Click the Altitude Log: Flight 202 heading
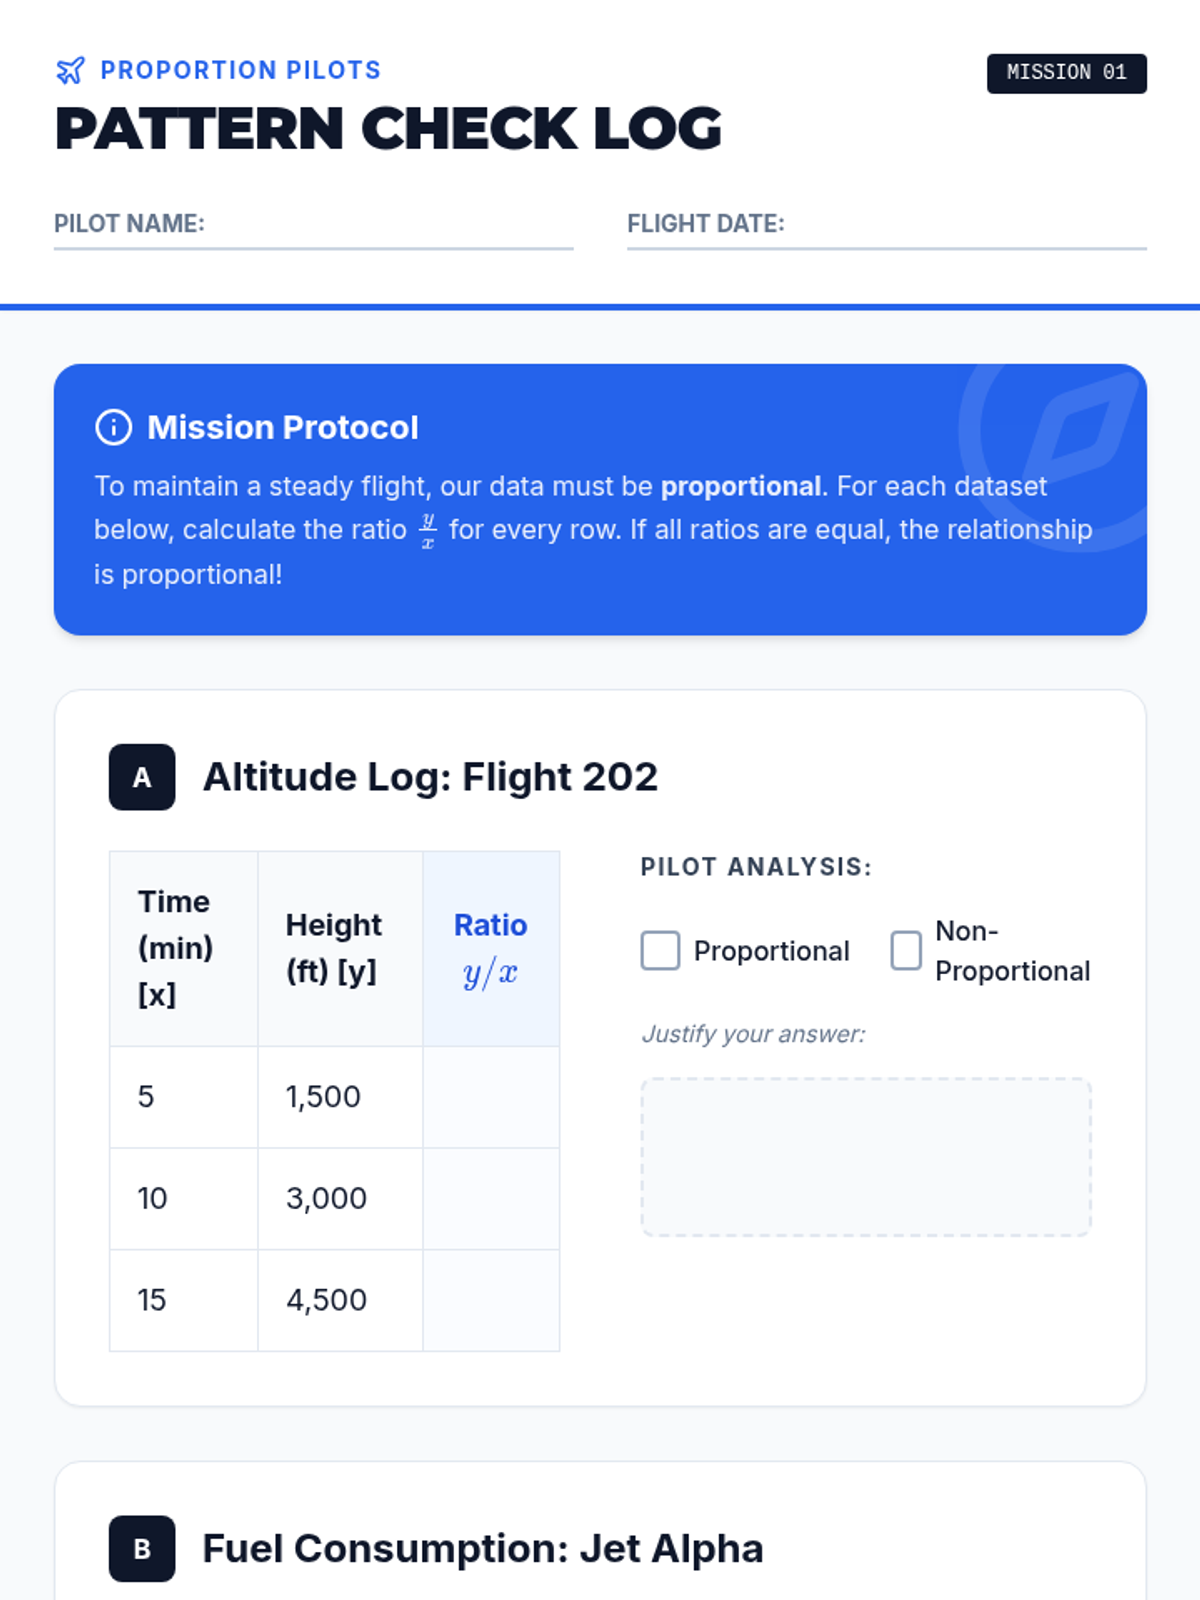Viewport: 1200px width, 1600px height. coord(430,777)
